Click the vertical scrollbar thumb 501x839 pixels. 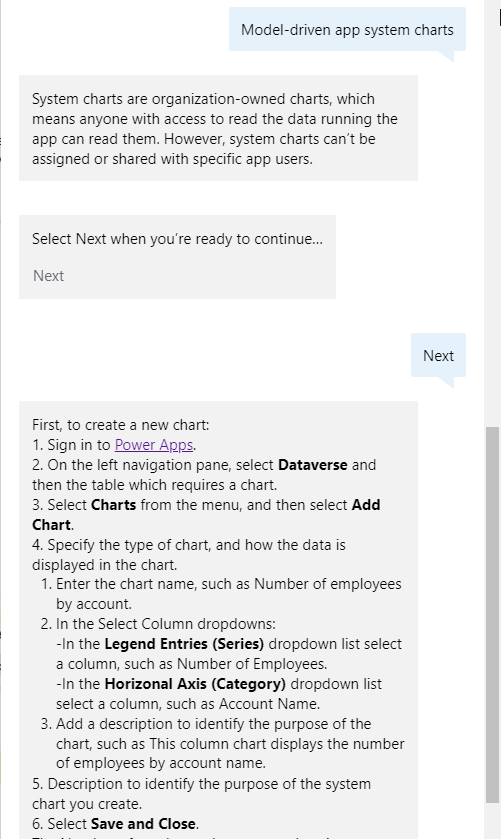[x=492, y=614]
